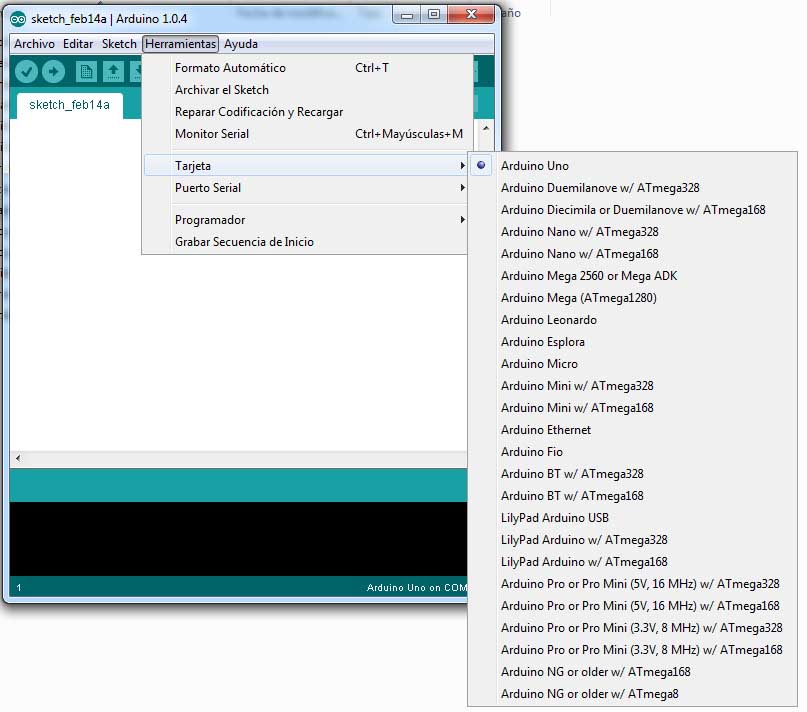
Task: Expand the Puerto Serial submenu
Action: click(306, 188)
